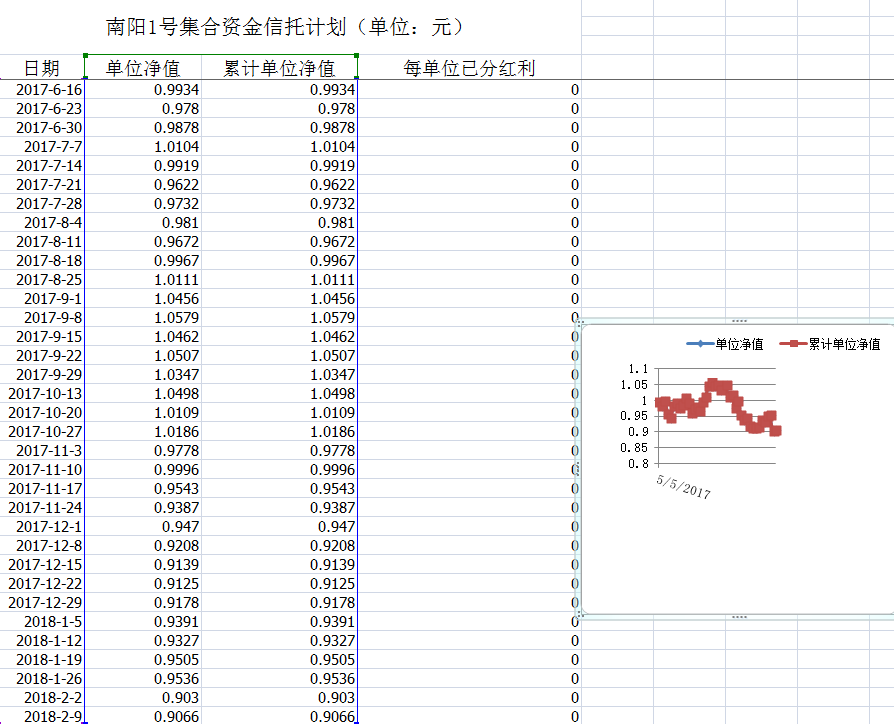Screen dimensions: 894x724
Task: Grab the chart's bottom-center resize handle
Action: pos(739,617)
